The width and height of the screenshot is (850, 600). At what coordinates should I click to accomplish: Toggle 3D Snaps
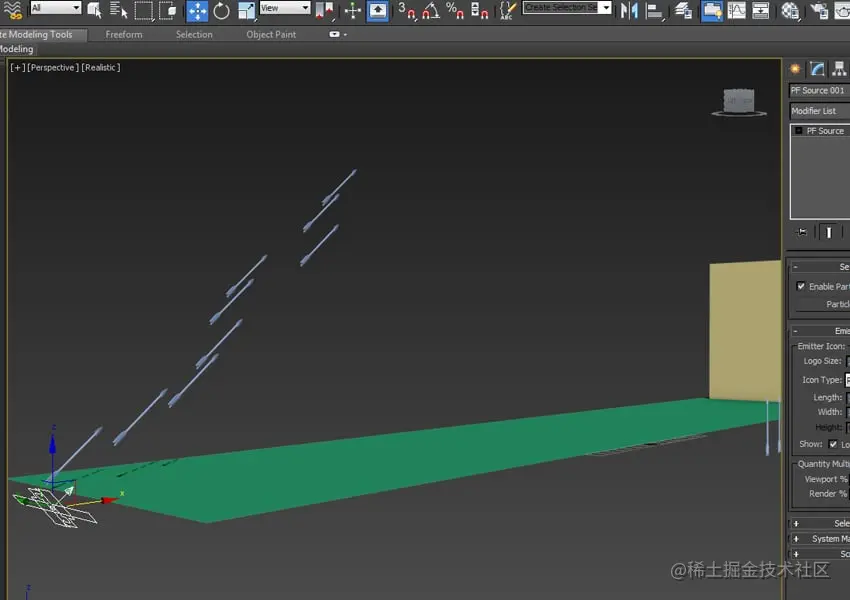coord(407,10)
